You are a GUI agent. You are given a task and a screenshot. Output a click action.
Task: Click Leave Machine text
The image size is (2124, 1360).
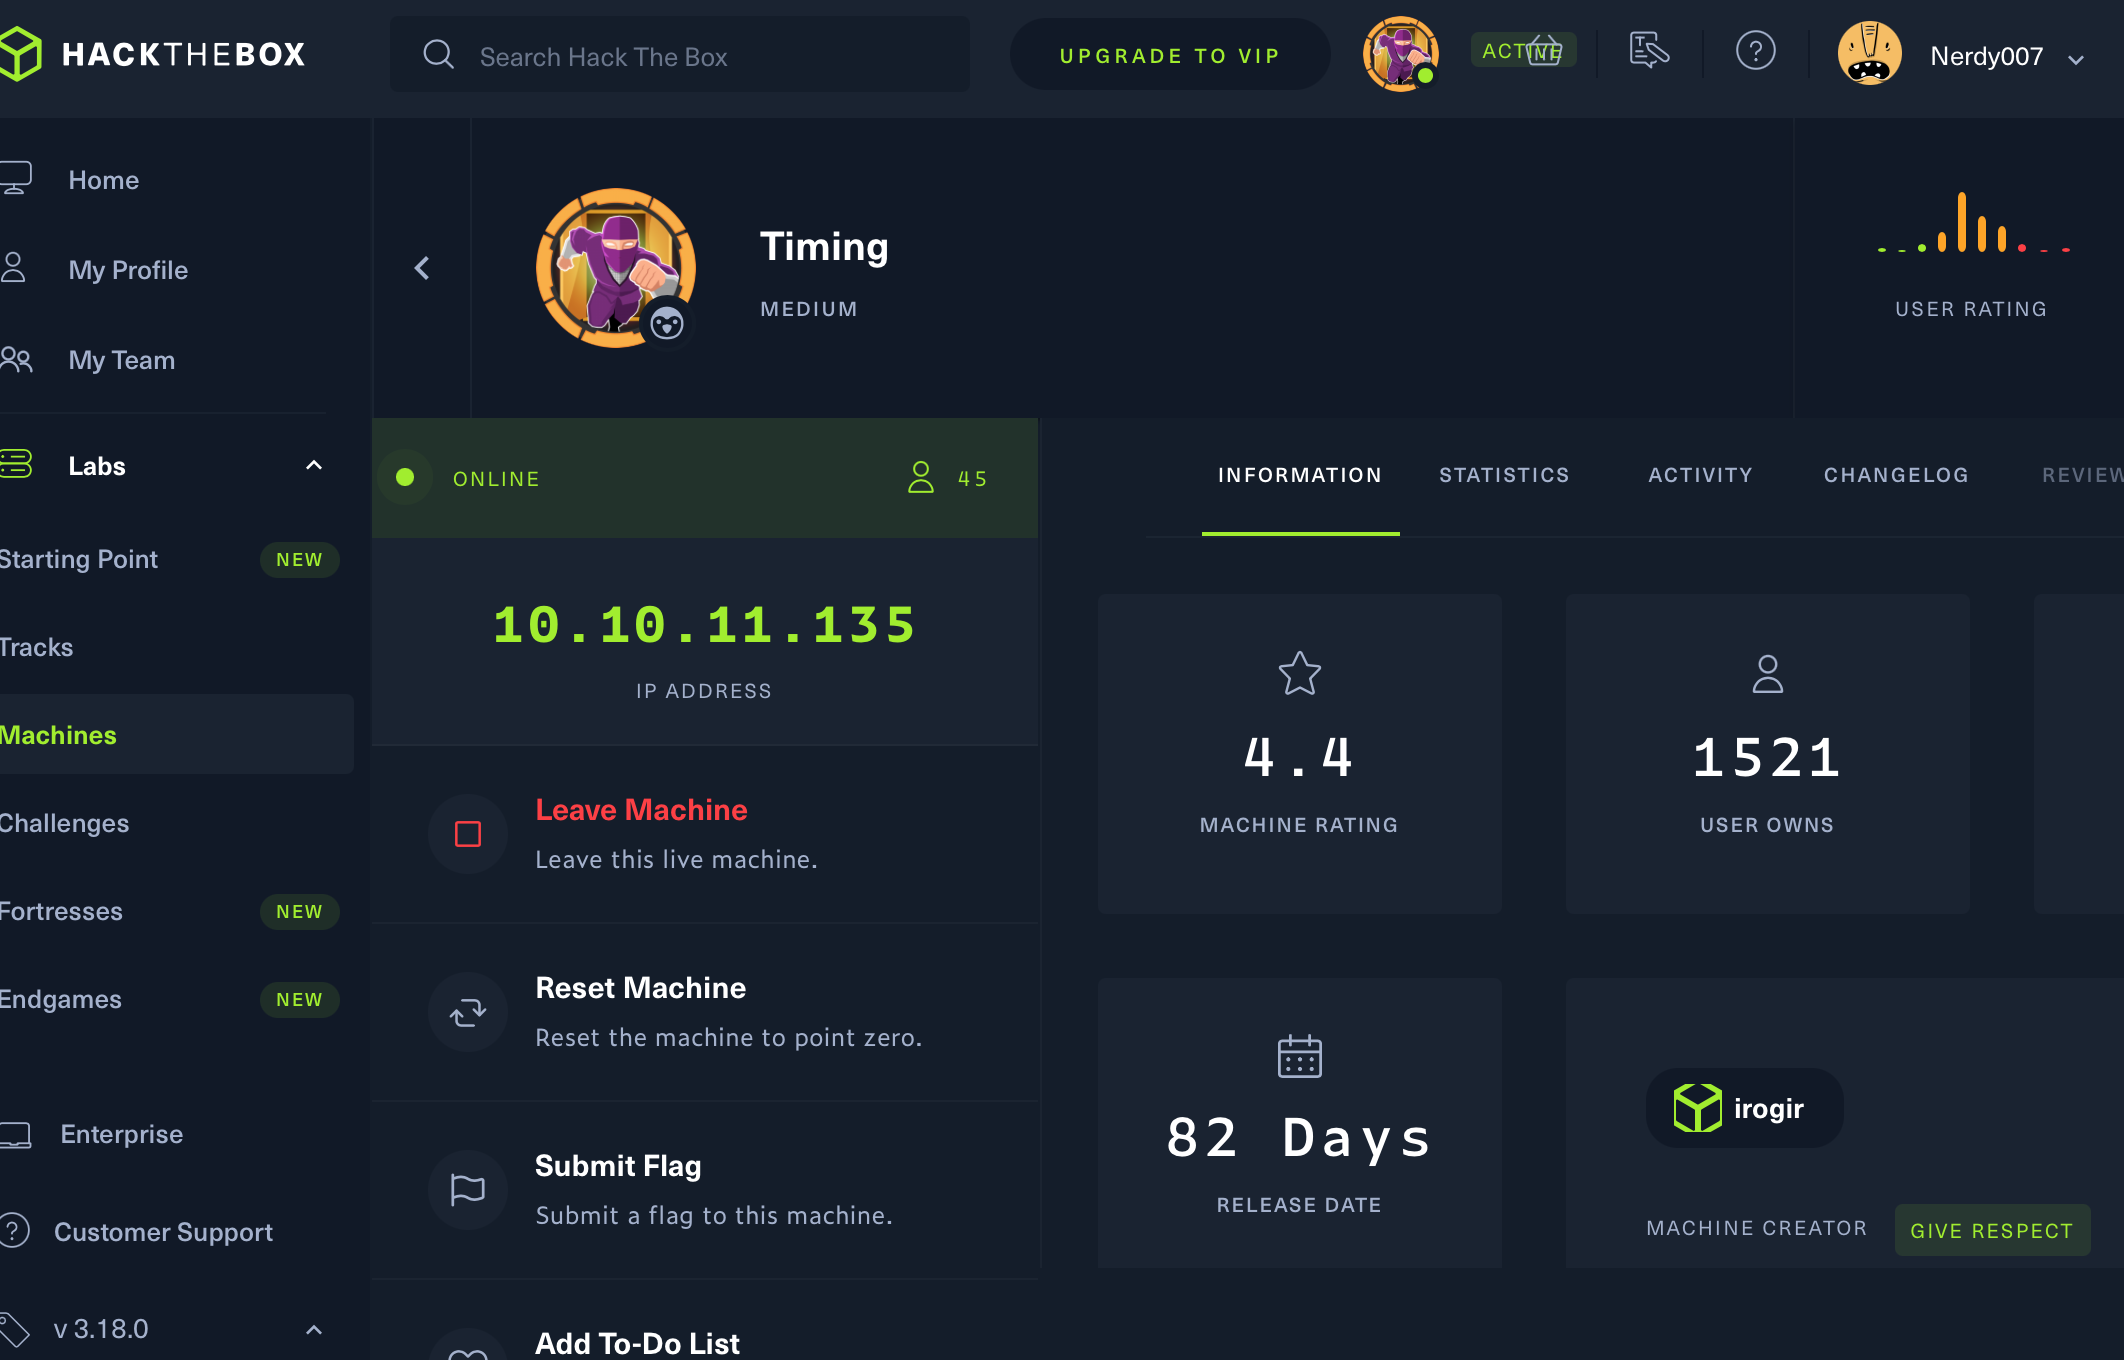pos(641,810)
